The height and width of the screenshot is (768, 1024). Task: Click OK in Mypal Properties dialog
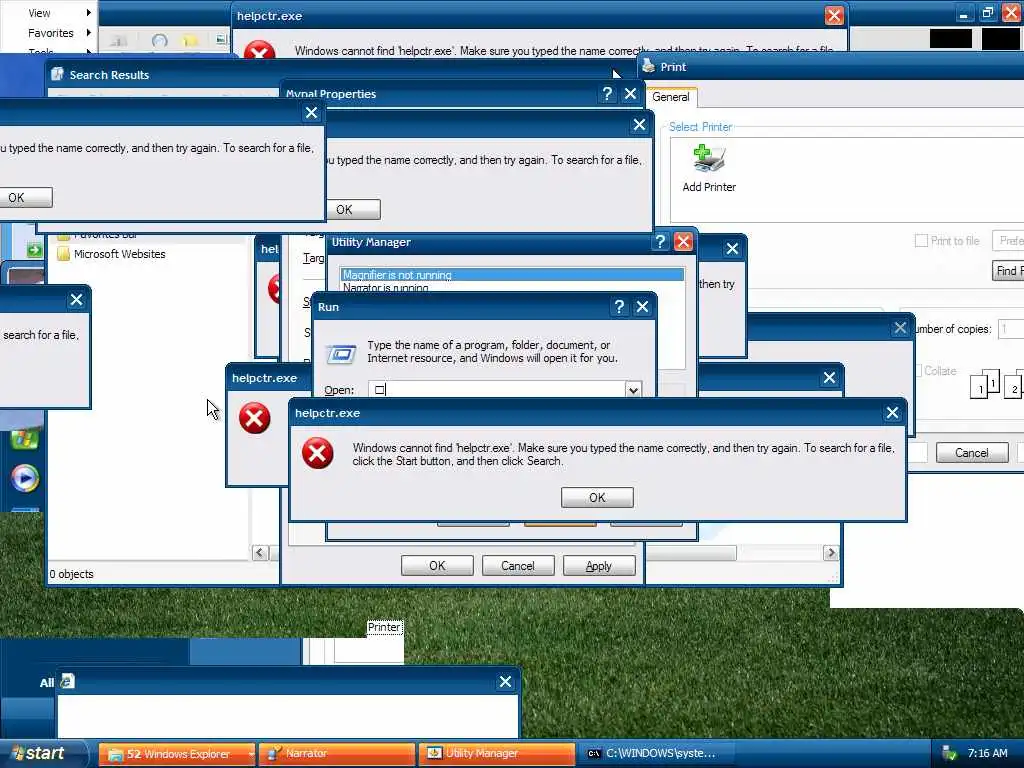pyautogui.click(x=437, y=566)
